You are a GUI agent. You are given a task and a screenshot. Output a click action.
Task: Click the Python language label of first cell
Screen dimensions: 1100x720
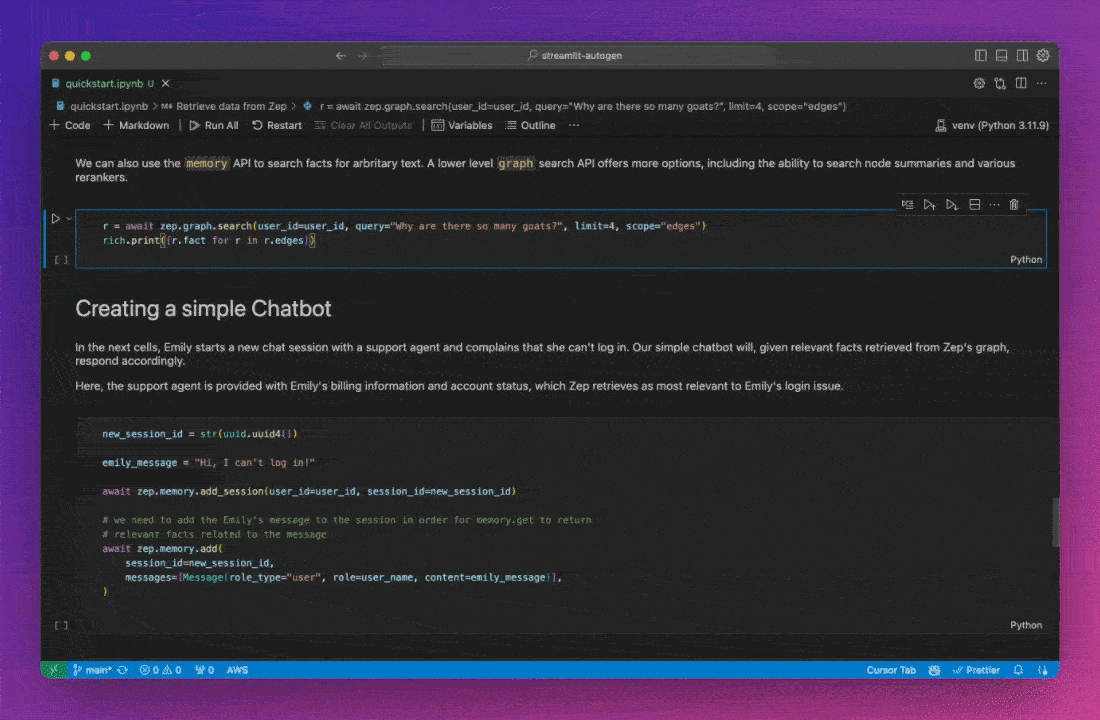[1026, 260]
